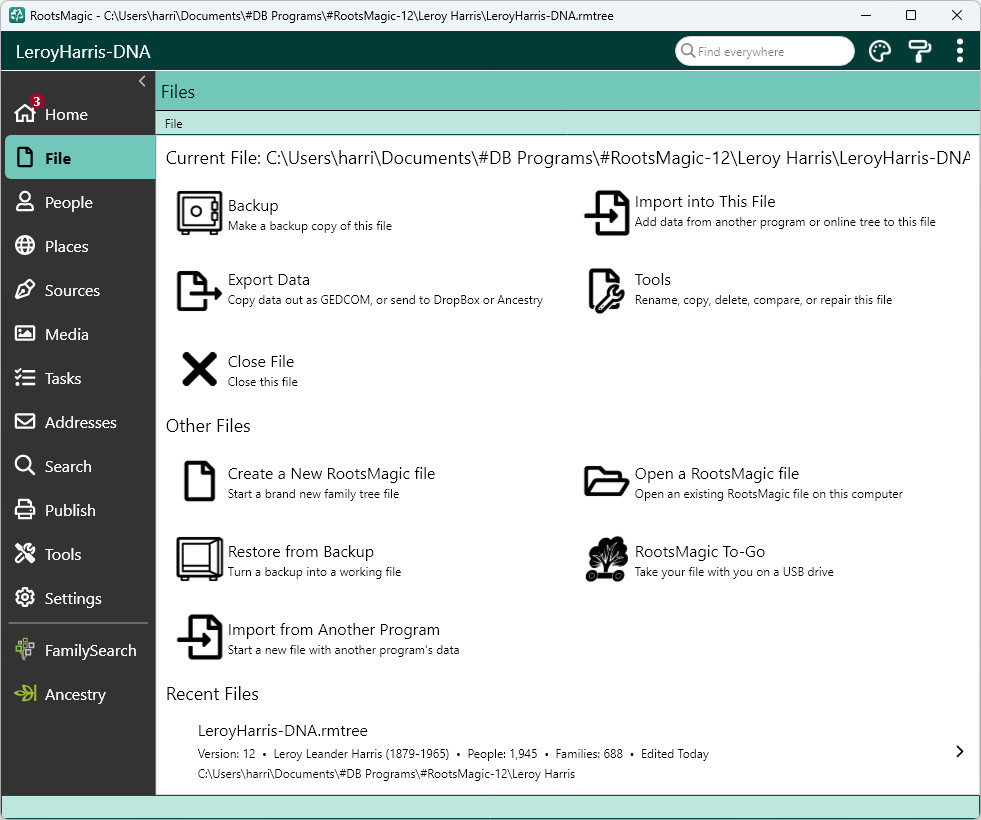Click the Restore from Backup title
Image resolution: width=981 pixels, height=820 pixels.
click(x=300, y=551)
